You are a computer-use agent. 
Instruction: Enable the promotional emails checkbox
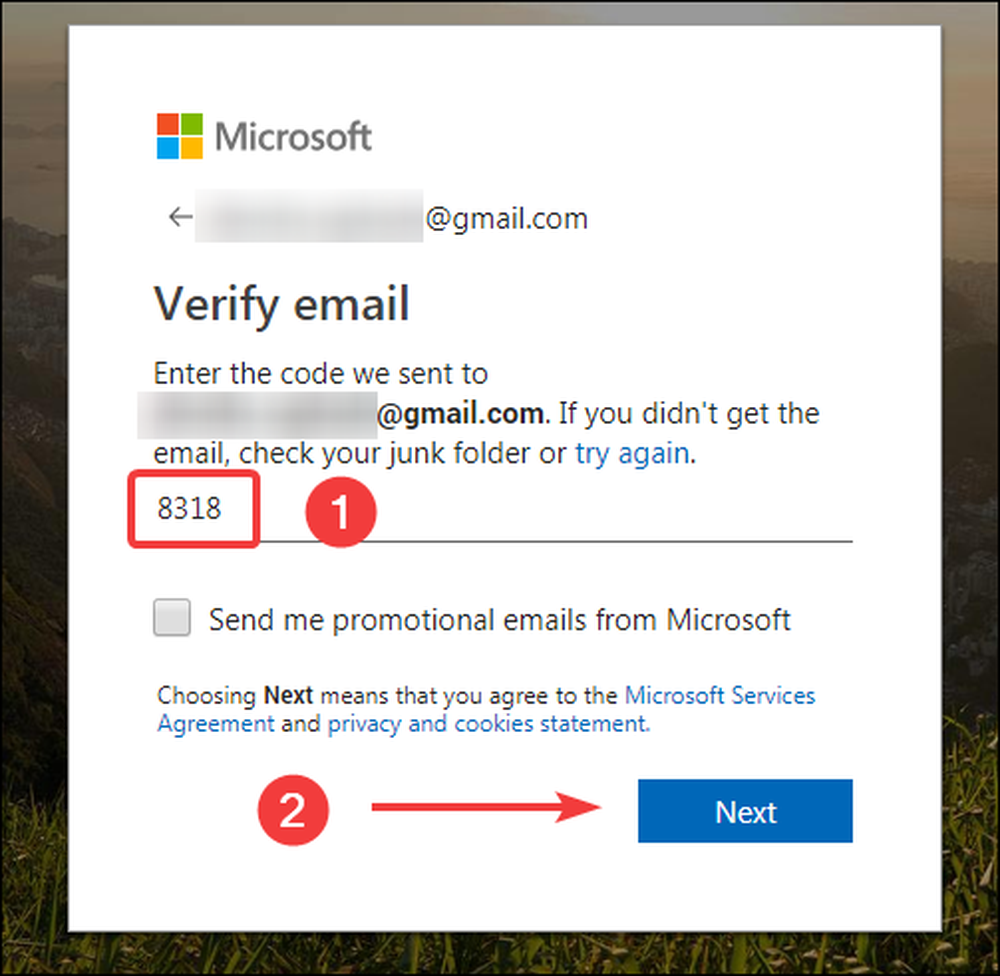tap(172, 617)
